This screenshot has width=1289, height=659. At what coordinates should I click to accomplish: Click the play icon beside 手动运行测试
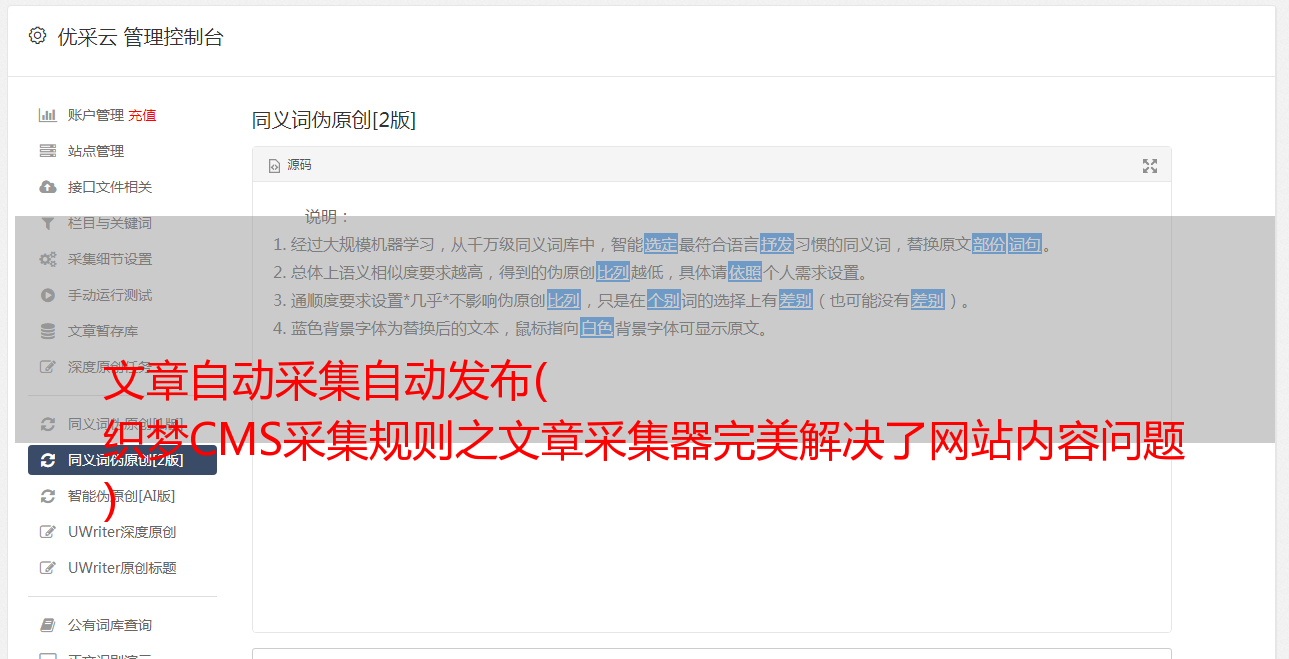pyautogui.click(x=47, y=295)
